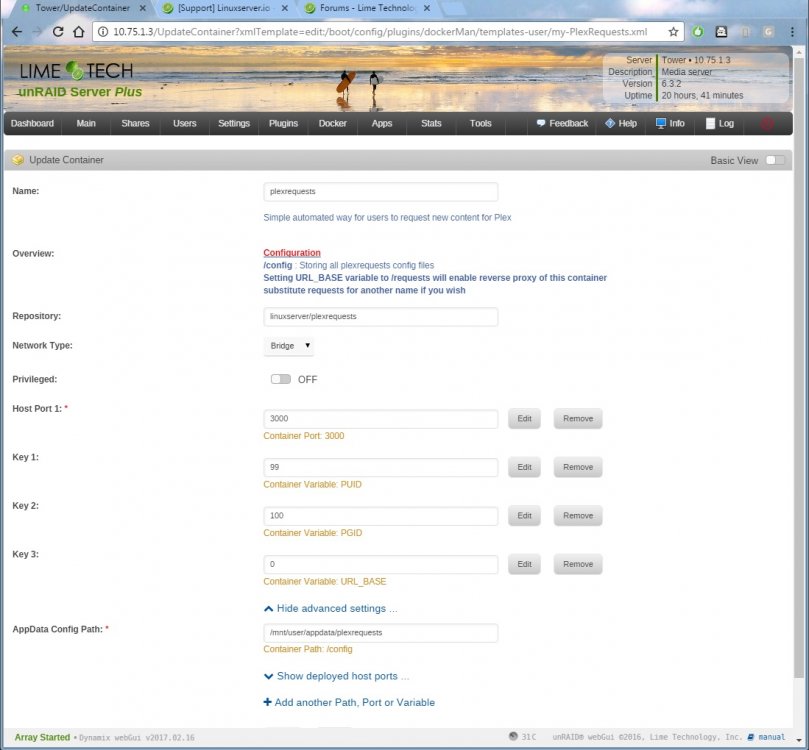Click Edit for Key 3 URL_BASE
The height and width of the screenshot is (750, 809).
coord(524,564)
